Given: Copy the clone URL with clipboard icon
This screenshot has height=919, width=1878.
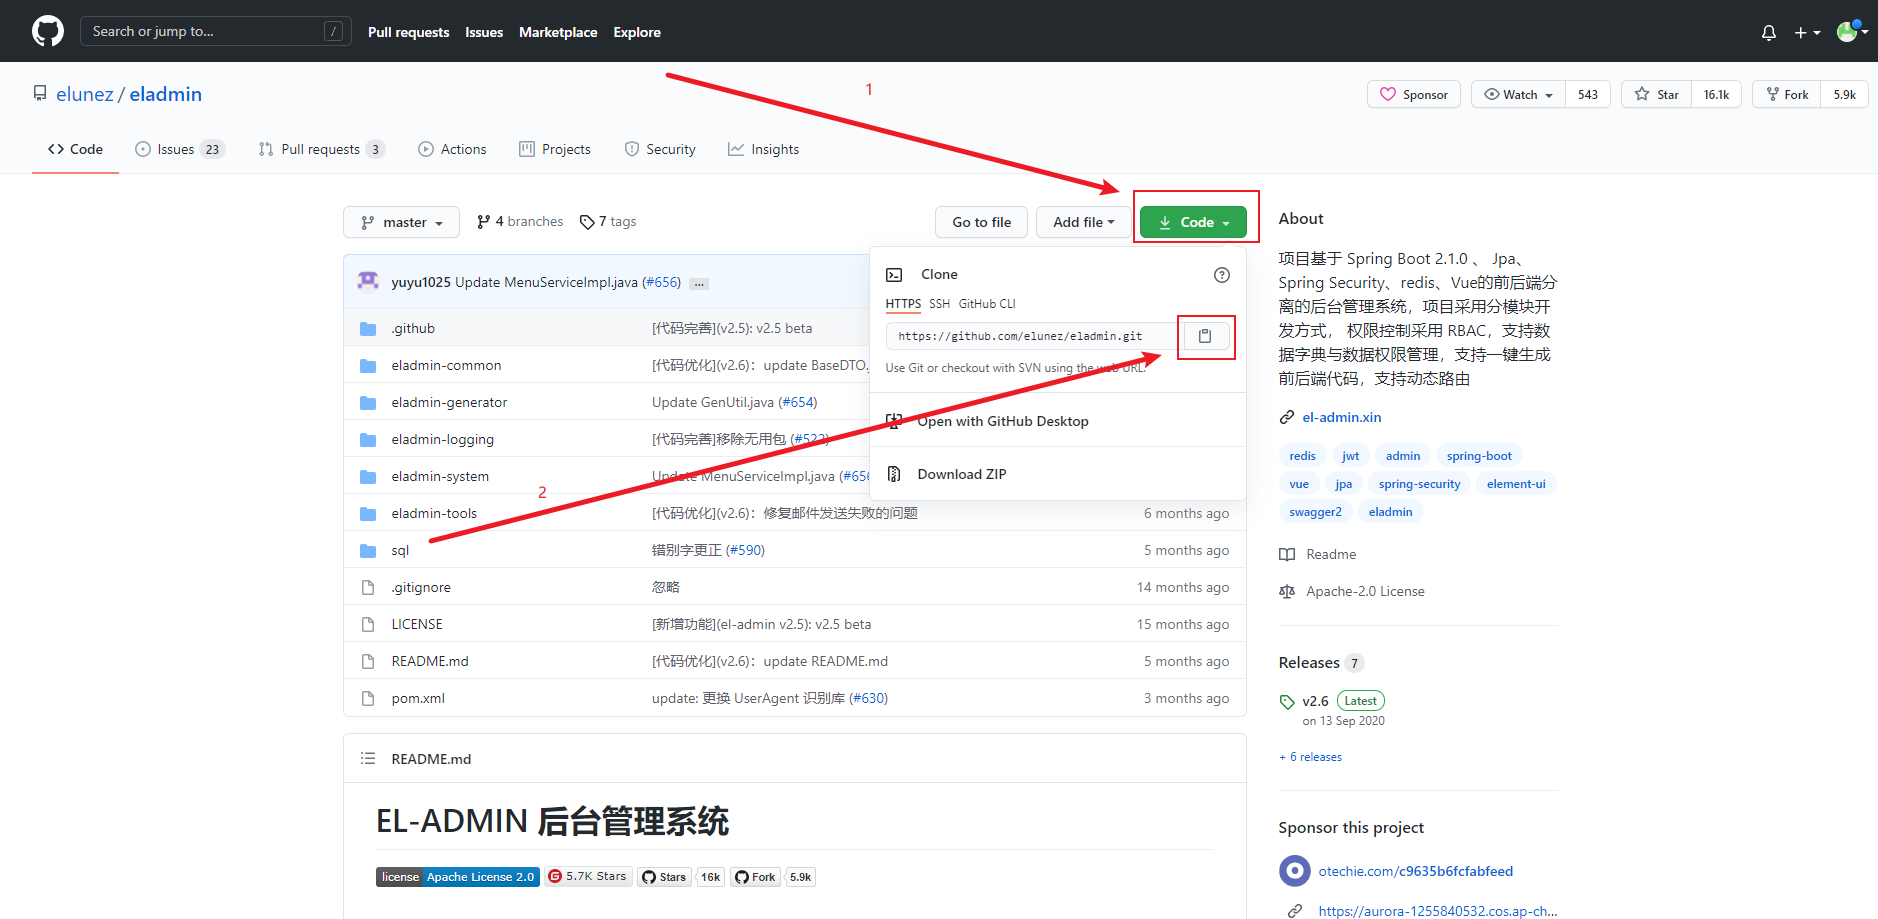Looking at the screenshot, I should click(x=1205, y=336).
